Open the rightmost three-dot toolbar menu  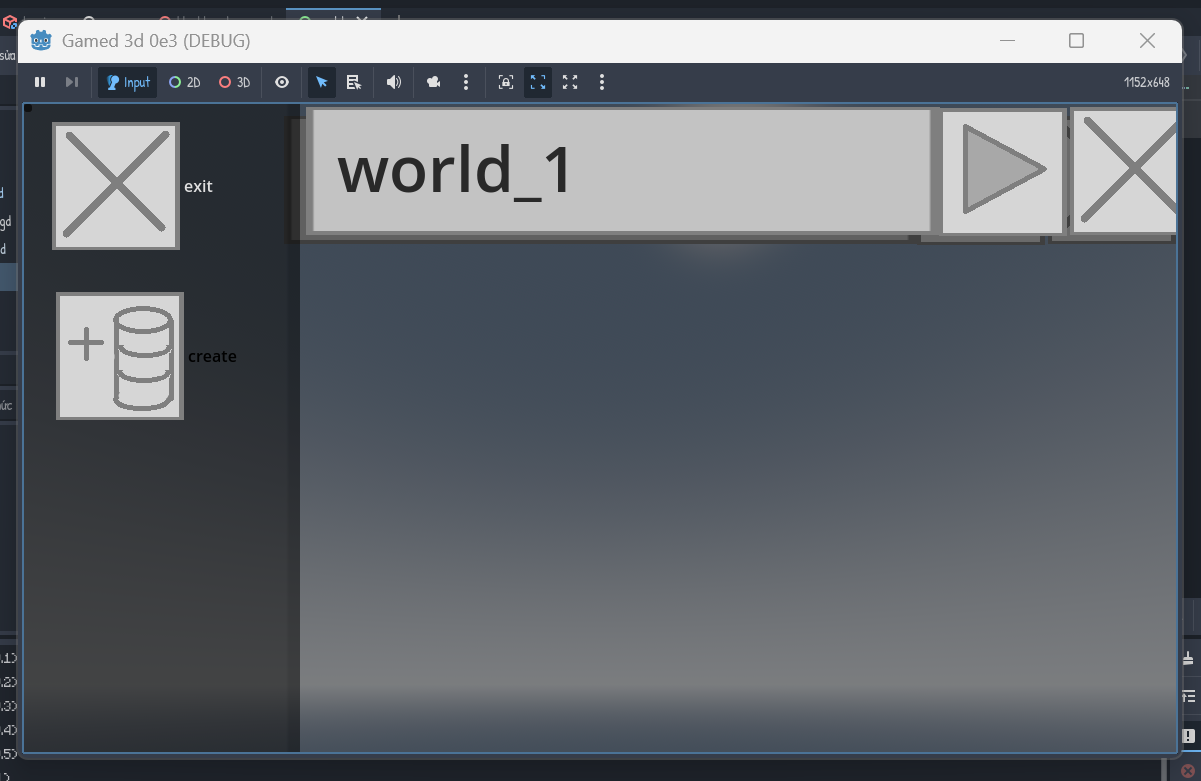[x=602, y=82]
